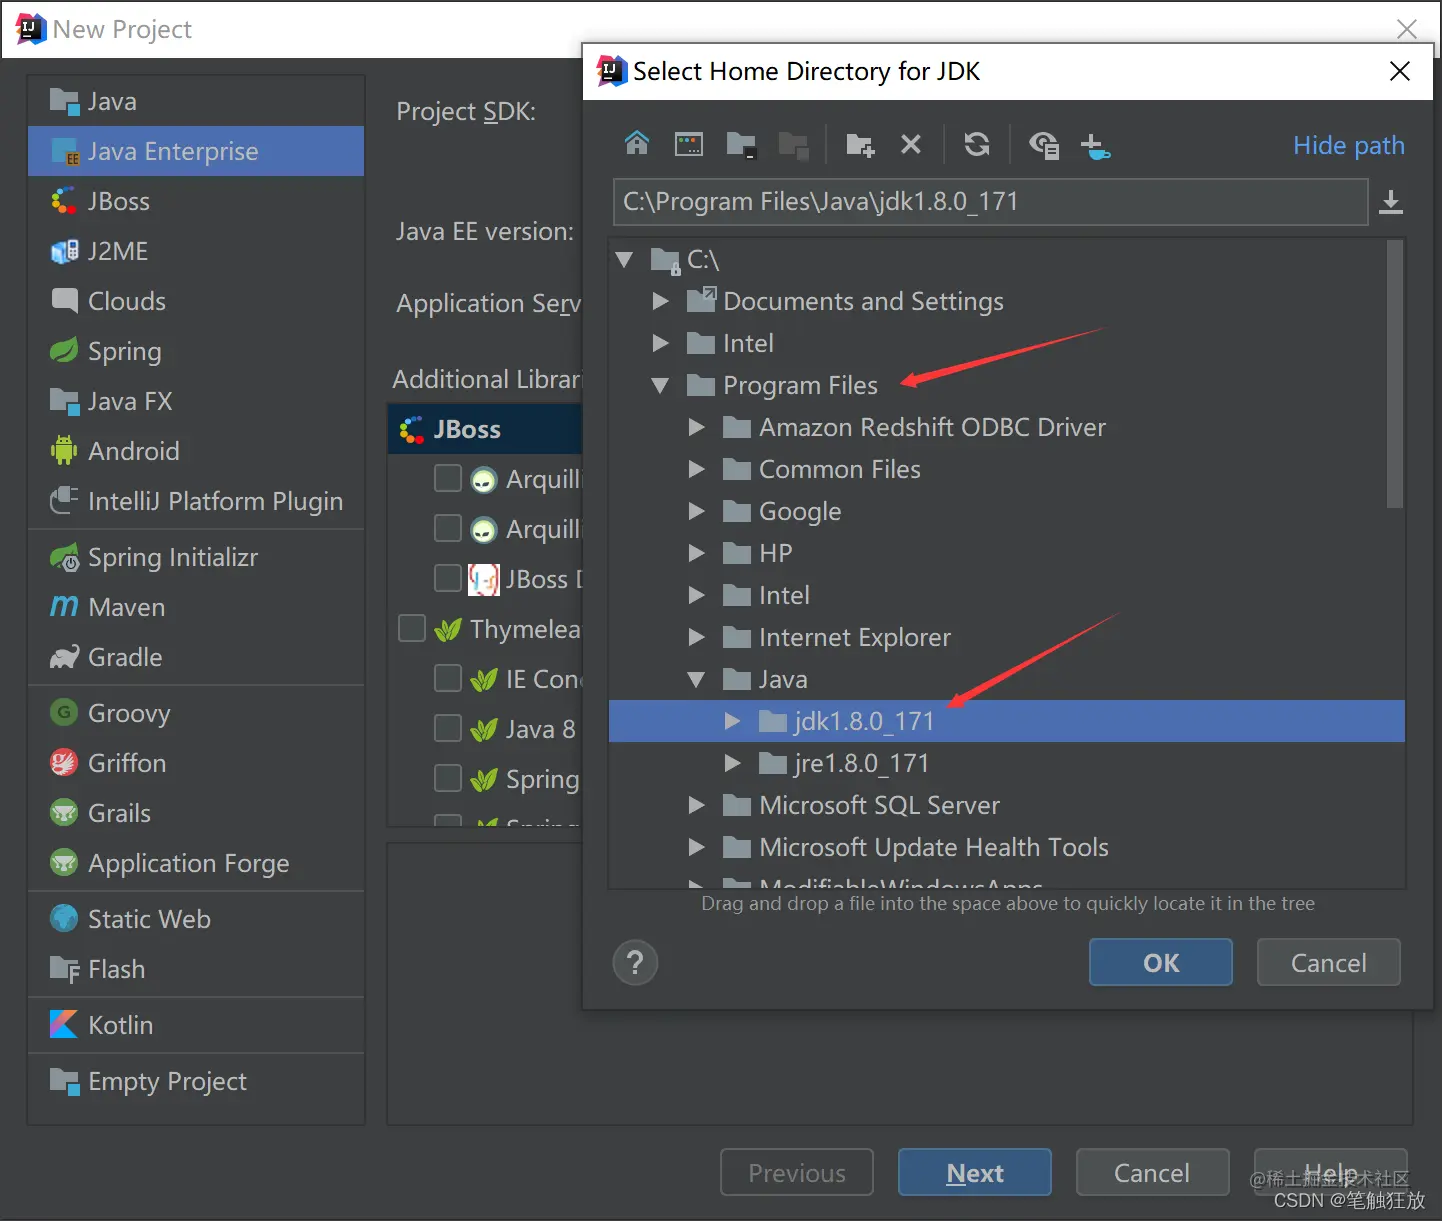This screenshot has height=1221, width=1442.
Task: Select Java in the project type list
Action: coord(196,101)
